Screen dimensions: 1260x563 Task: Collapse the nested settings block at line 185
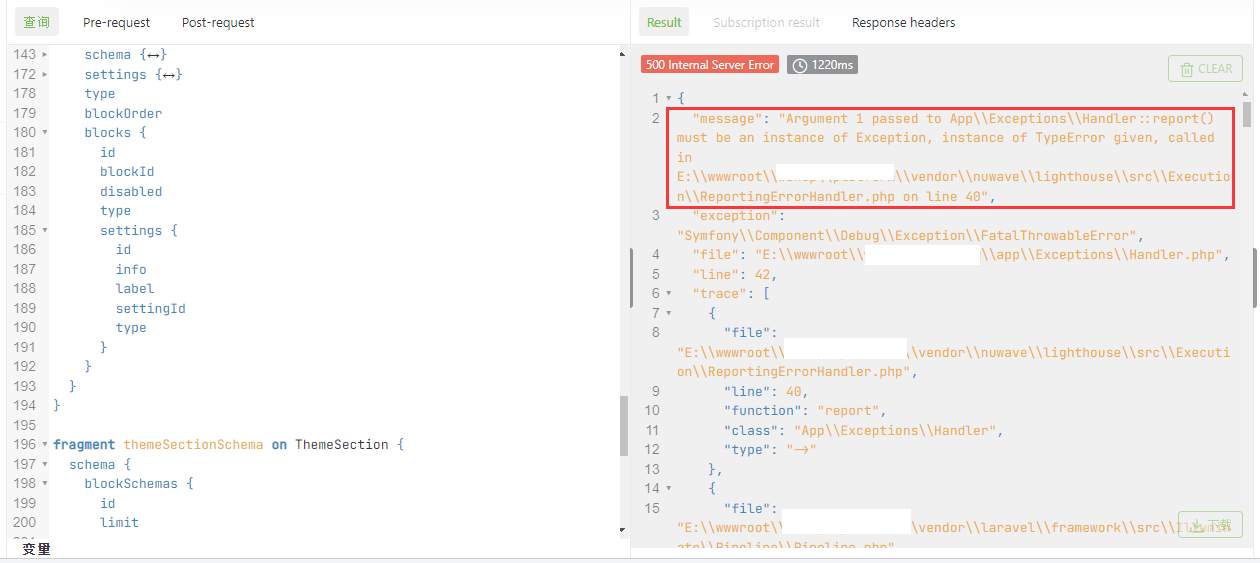(44, 231)
